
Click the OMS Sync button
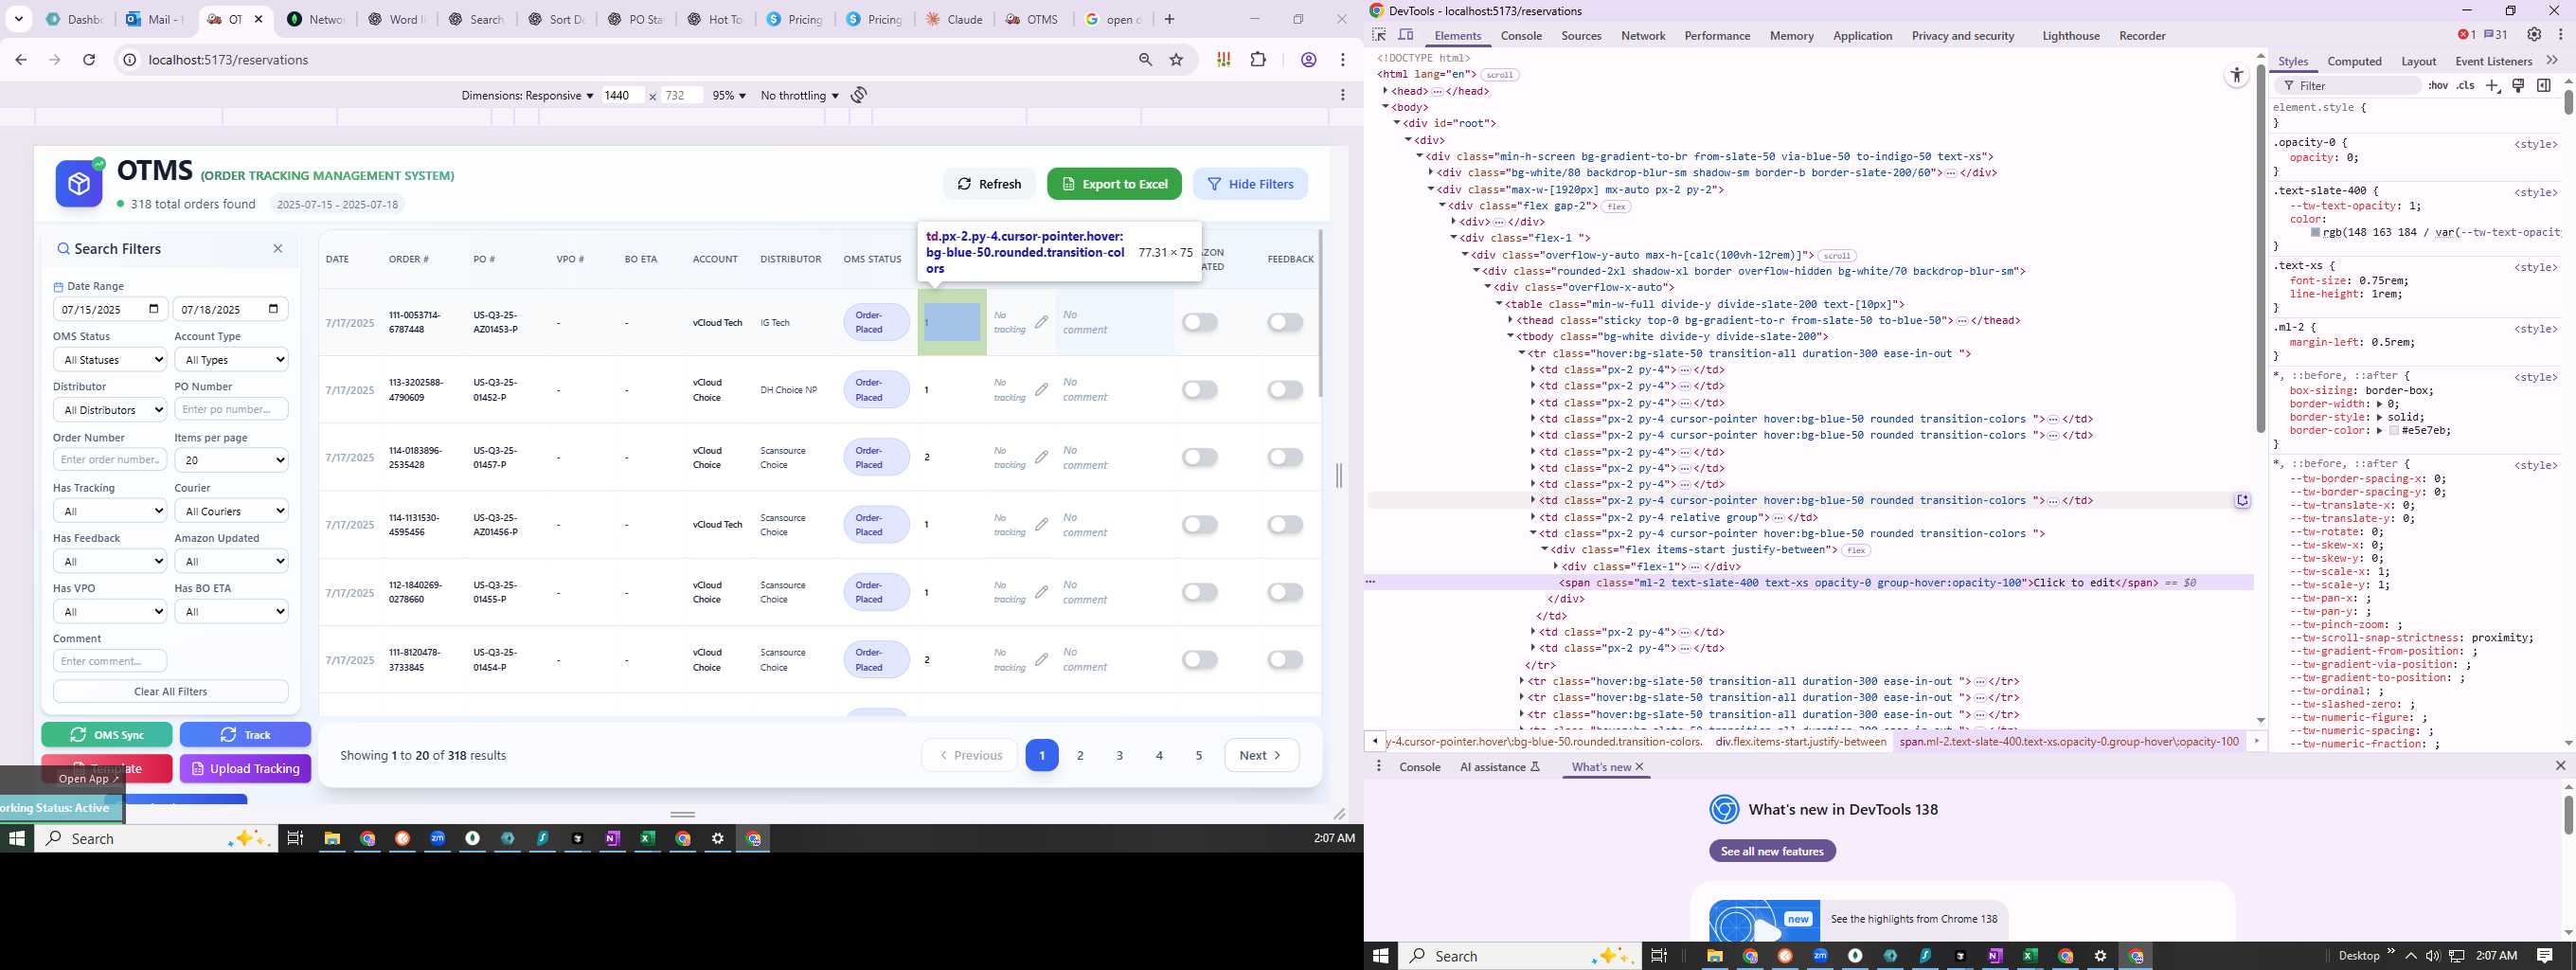coord(107,735)
